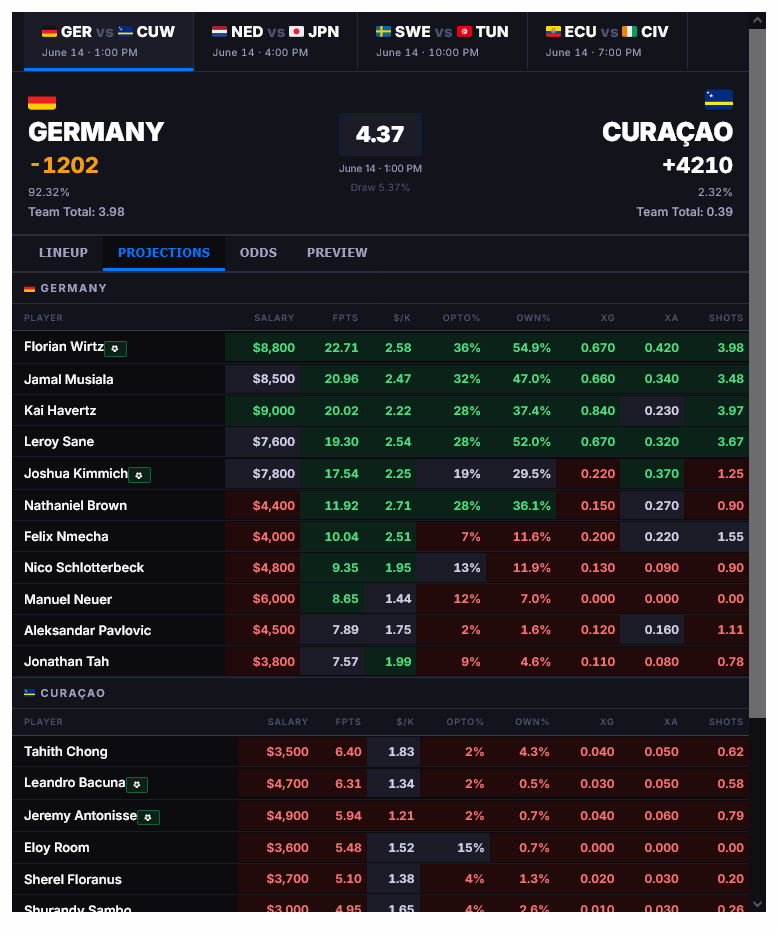Click the Tunisia flag in the match tabs
The image size is (778, 935).
pos(464,32)
